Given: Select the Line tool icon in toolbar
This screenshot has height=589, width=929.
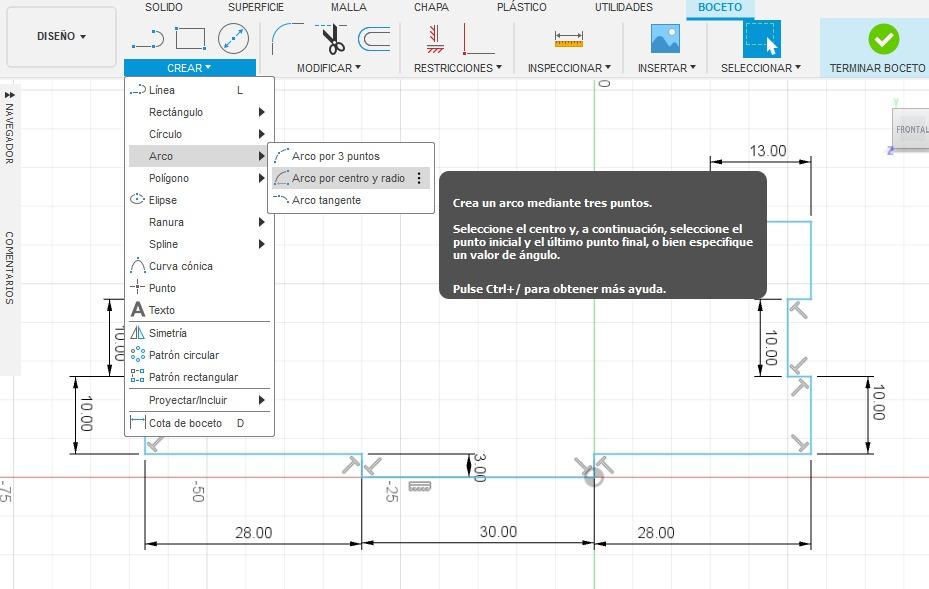Looking at the screenshot, I should click(x=148, y=39).
